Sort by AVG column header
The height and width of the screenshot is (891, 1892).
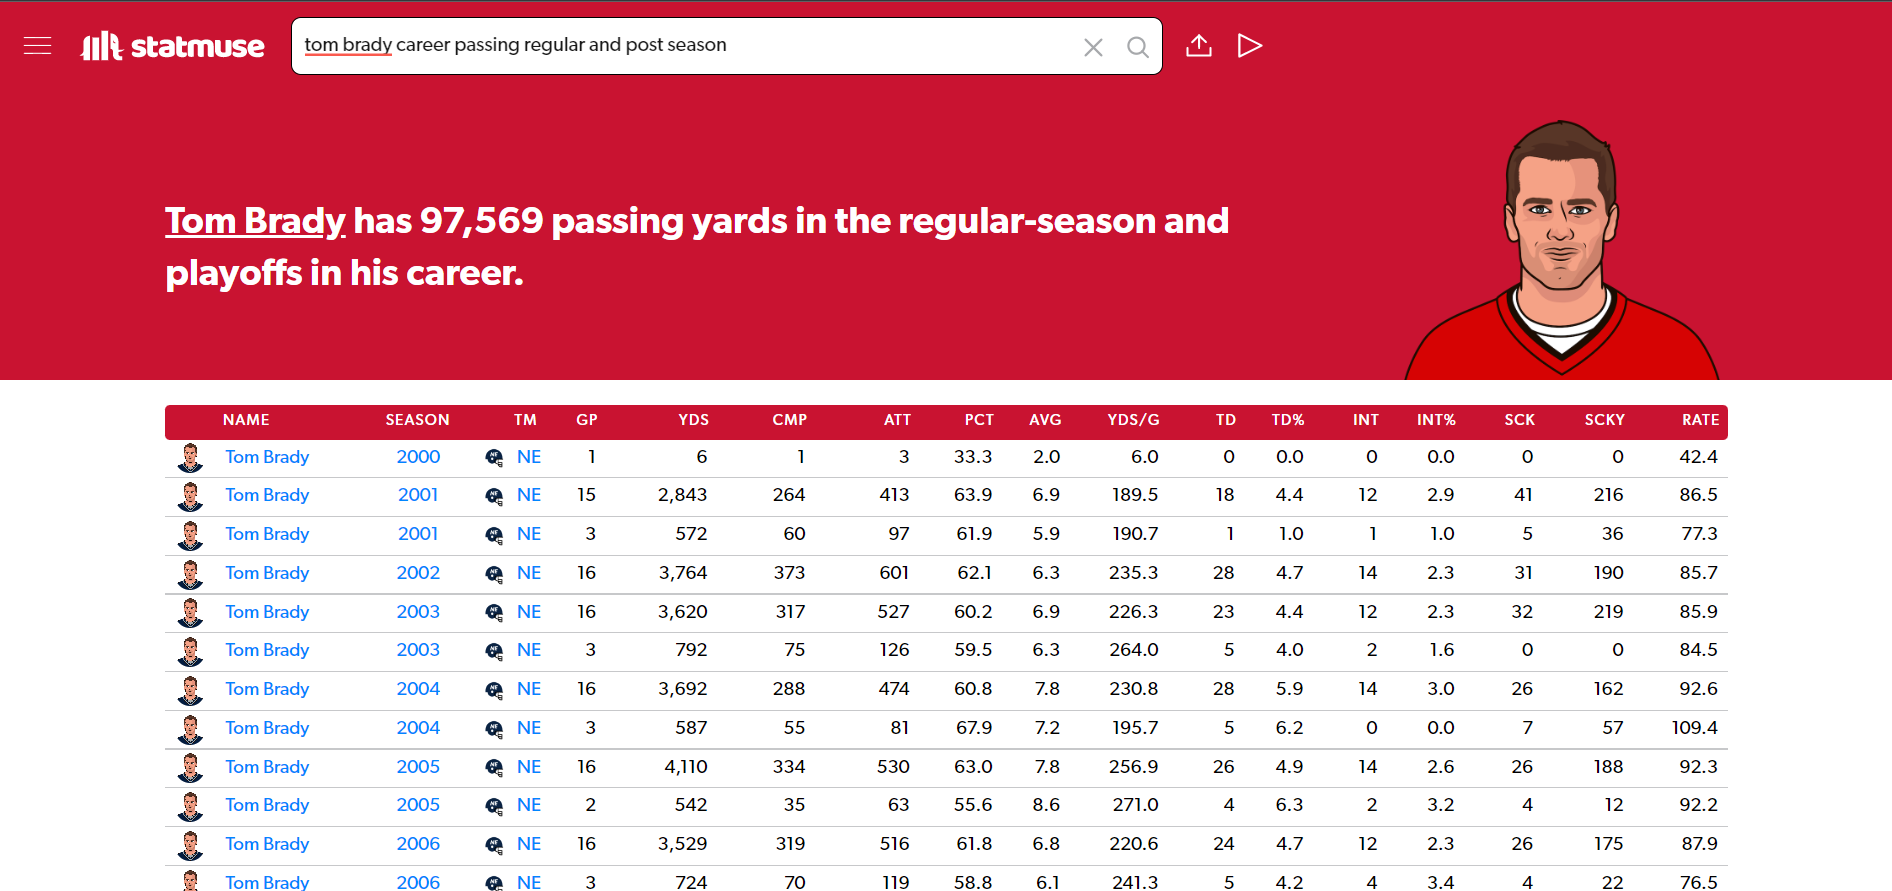click(x=1045, y=420)
